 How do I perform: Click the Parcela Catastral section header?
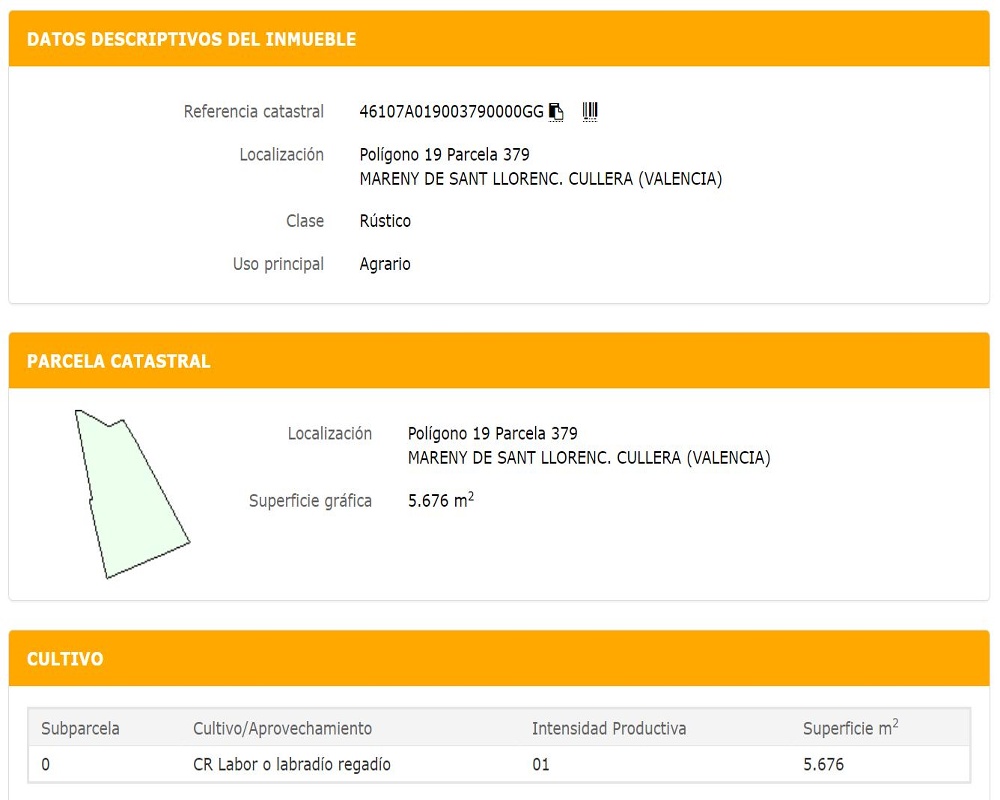click(119, 361)
